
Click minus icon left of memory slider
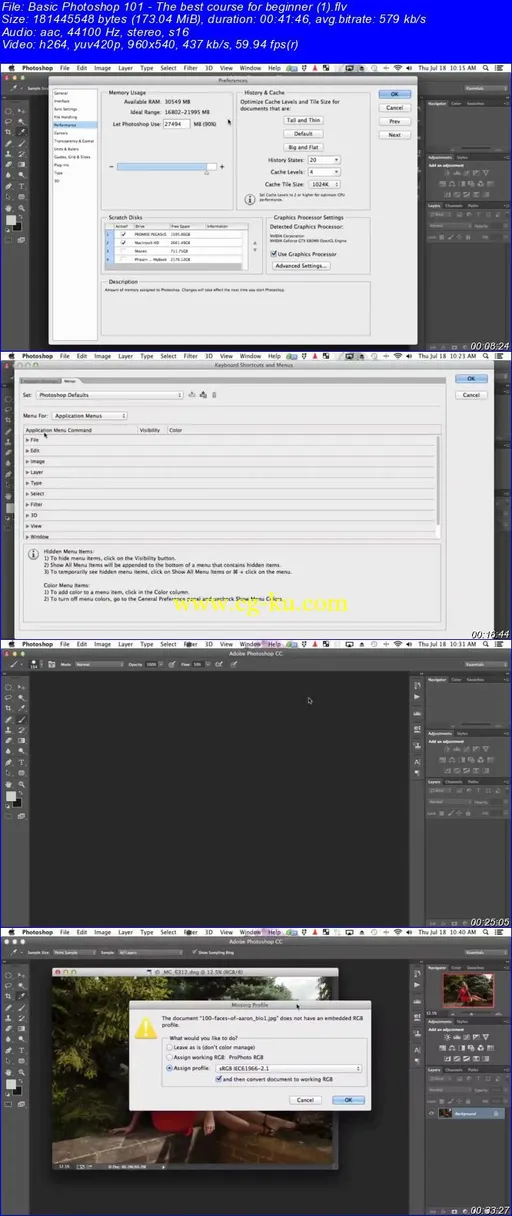(111, 167)
